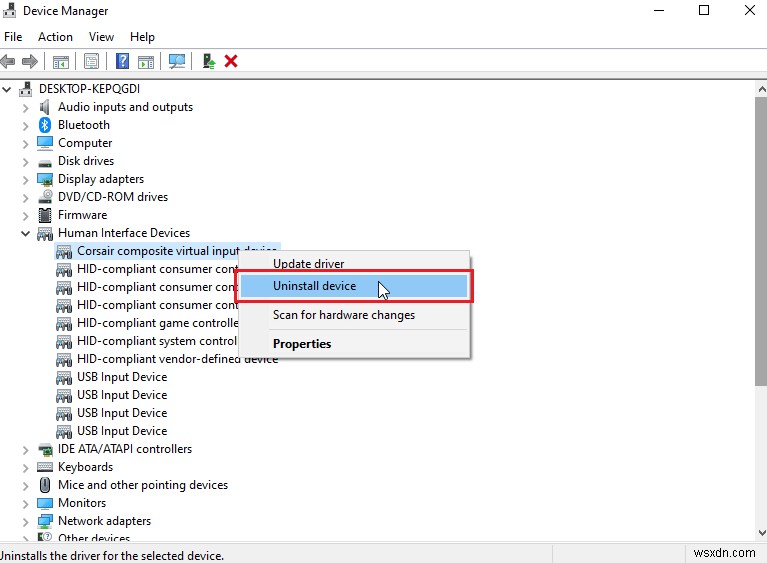
Task: Click the Disk drives category icon
Action: (x=45, y=163)
